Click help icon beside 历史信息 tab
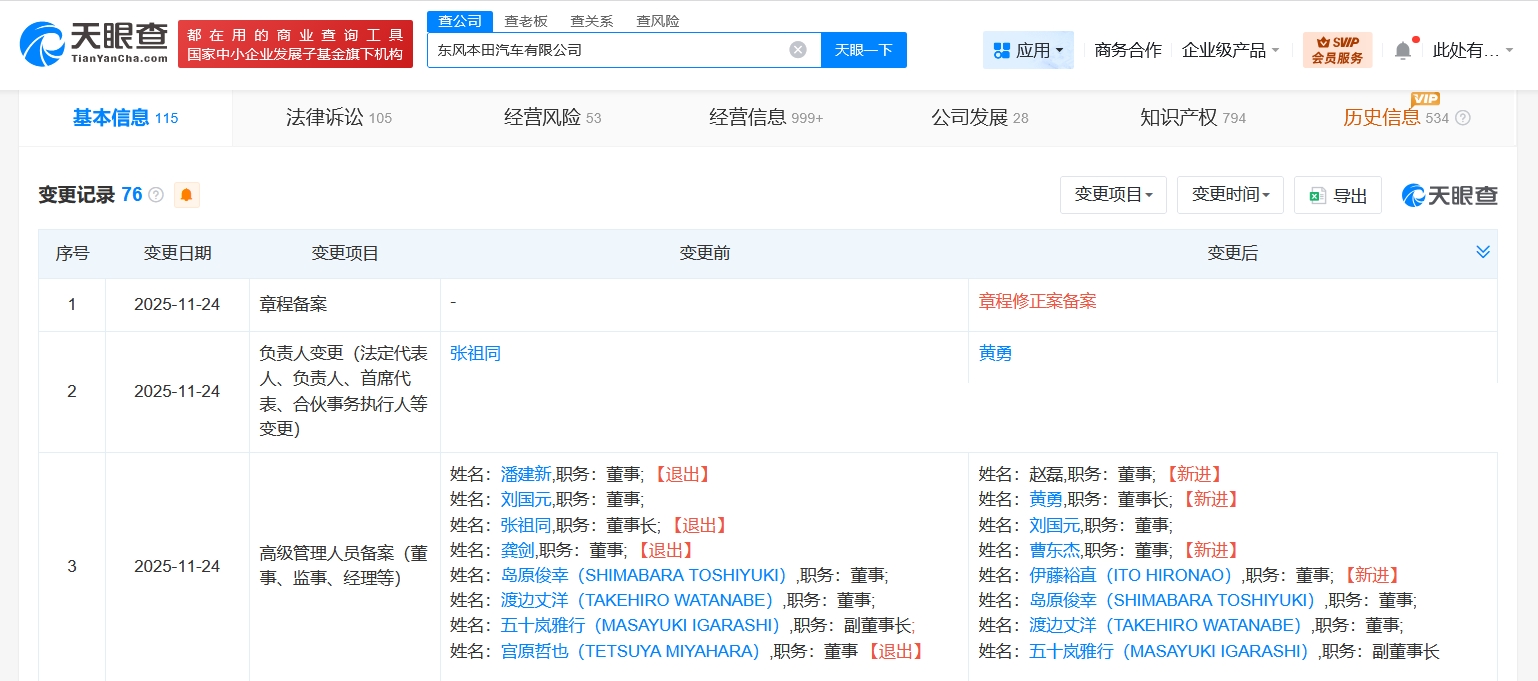The height and width of the screenshot is (681, 1538). coord(1463,118)
